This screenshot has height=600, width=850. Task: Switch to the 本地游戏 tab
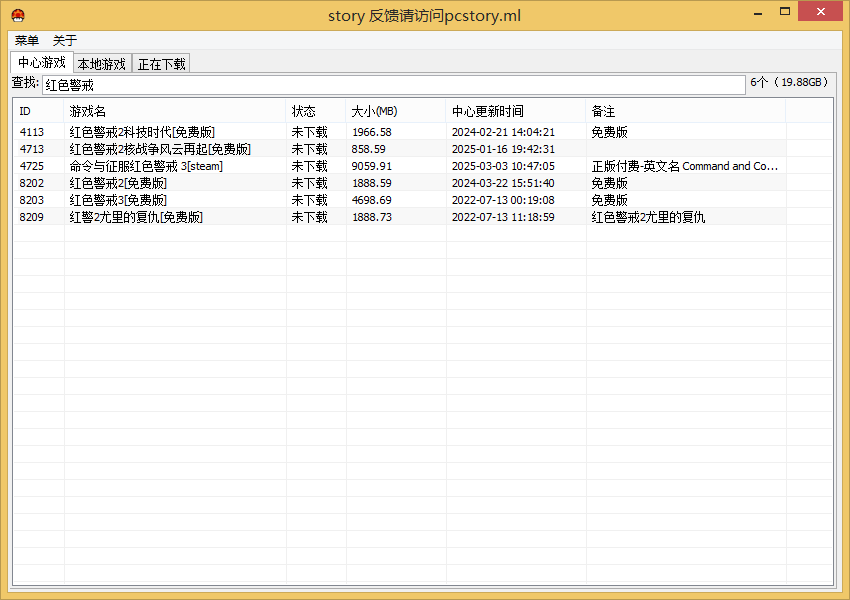[102, 64]
